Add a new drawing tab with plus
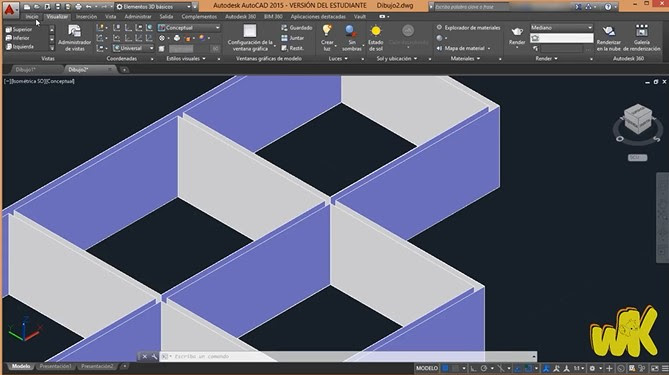This screenshot has height=375, width=669. tap(125, 70)
